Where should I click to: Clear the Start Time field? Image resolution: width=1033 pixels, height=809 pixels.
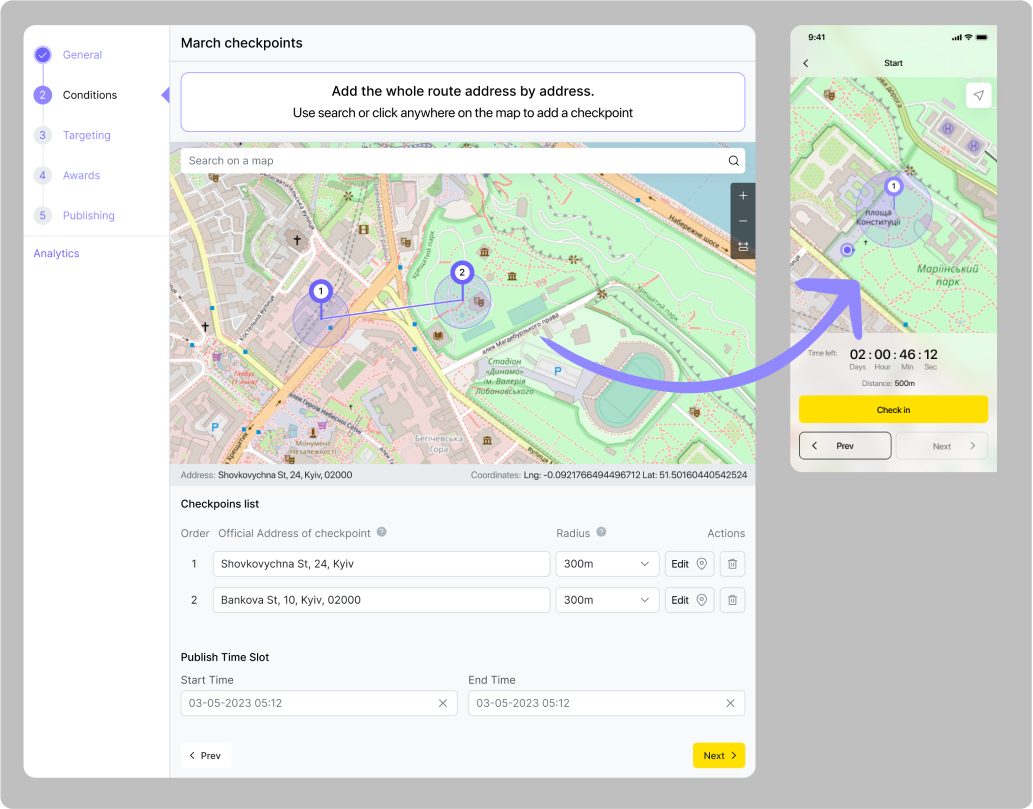pyautogui.click(x=443, y=703)
